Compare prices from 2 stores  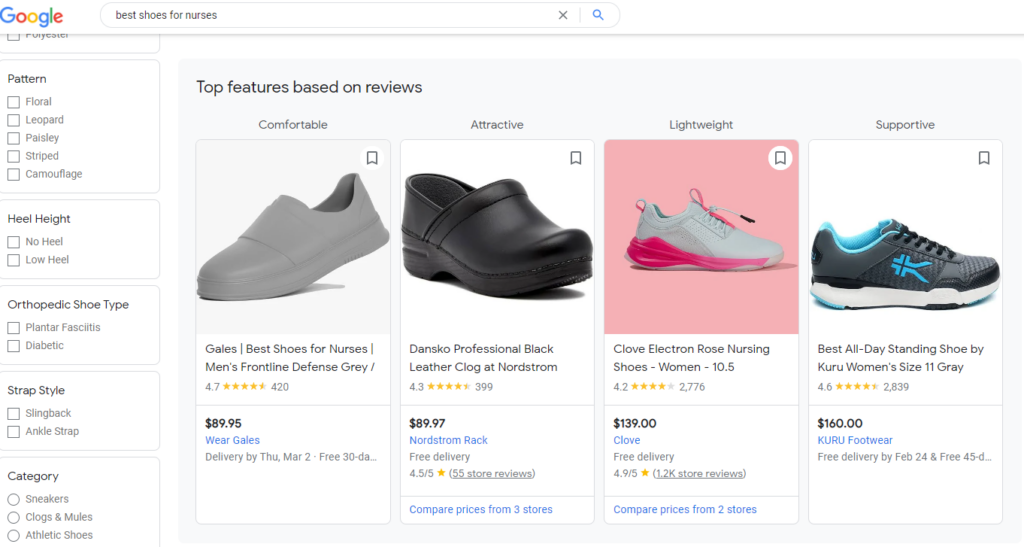click(x=685, y=509)
